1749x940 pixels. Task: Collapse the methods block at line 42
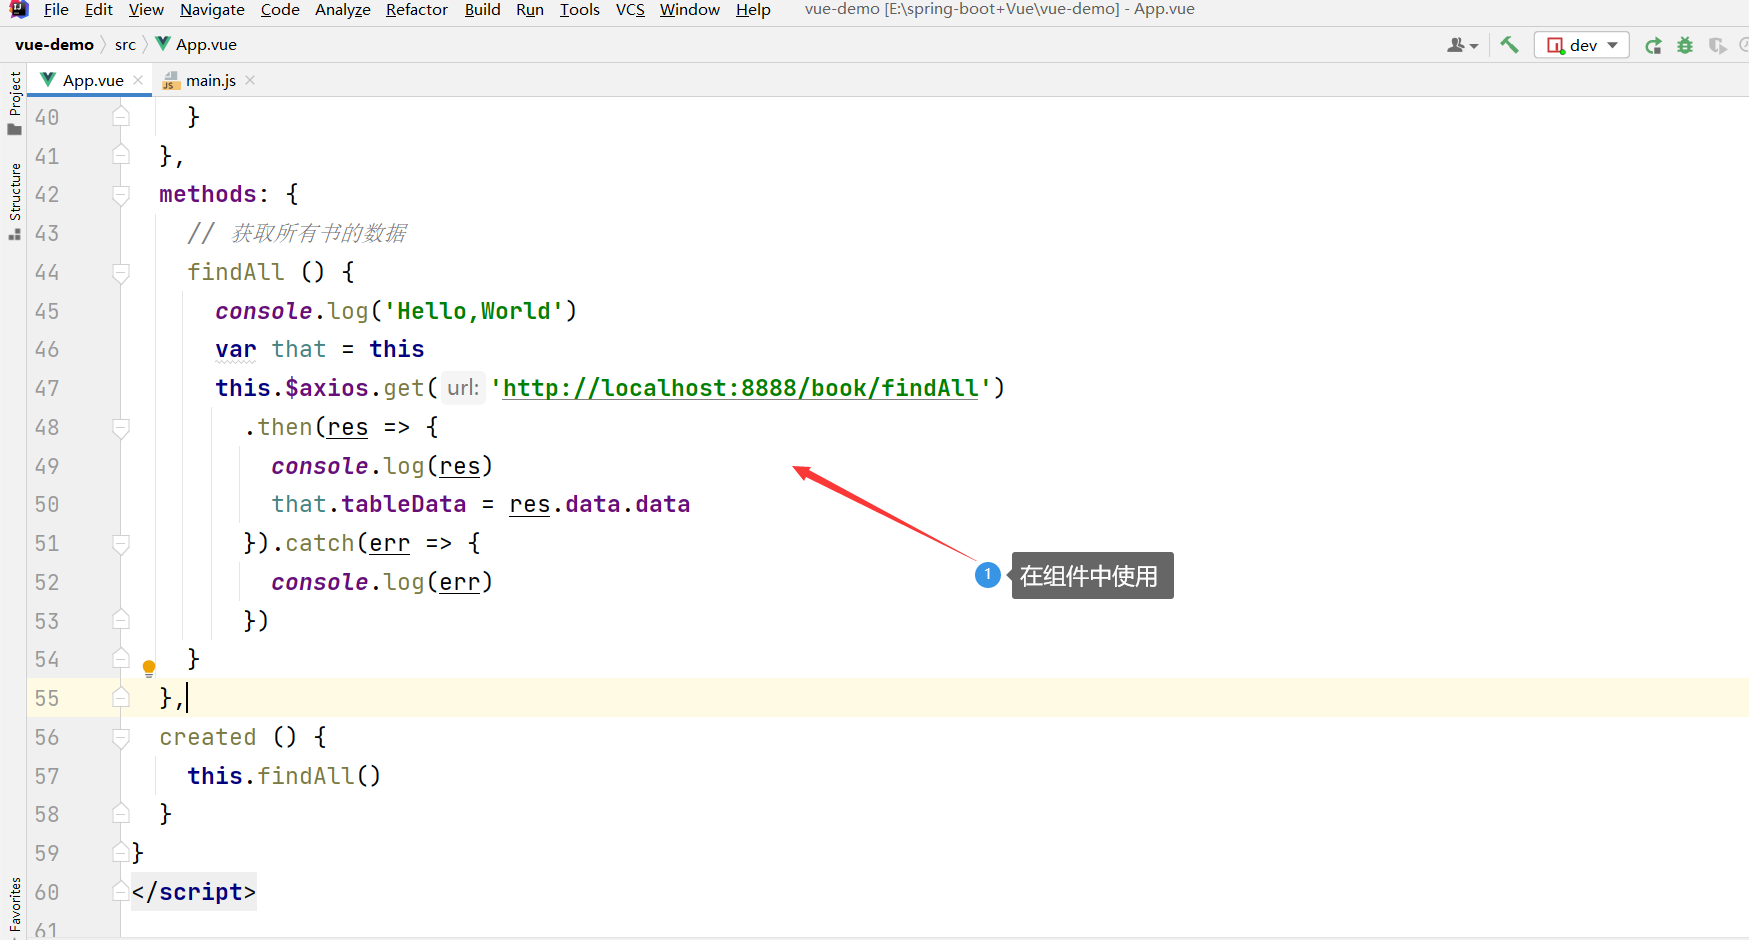[x=121, y=195]
